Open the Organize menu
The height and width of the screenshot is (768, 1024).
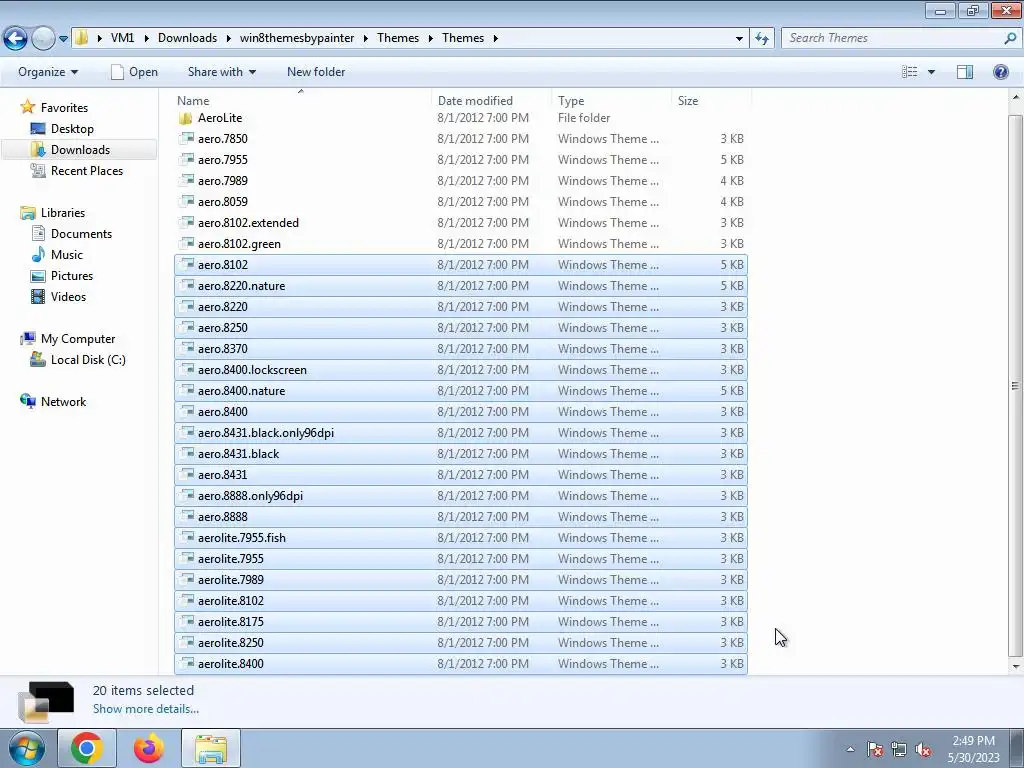(48, 72)
